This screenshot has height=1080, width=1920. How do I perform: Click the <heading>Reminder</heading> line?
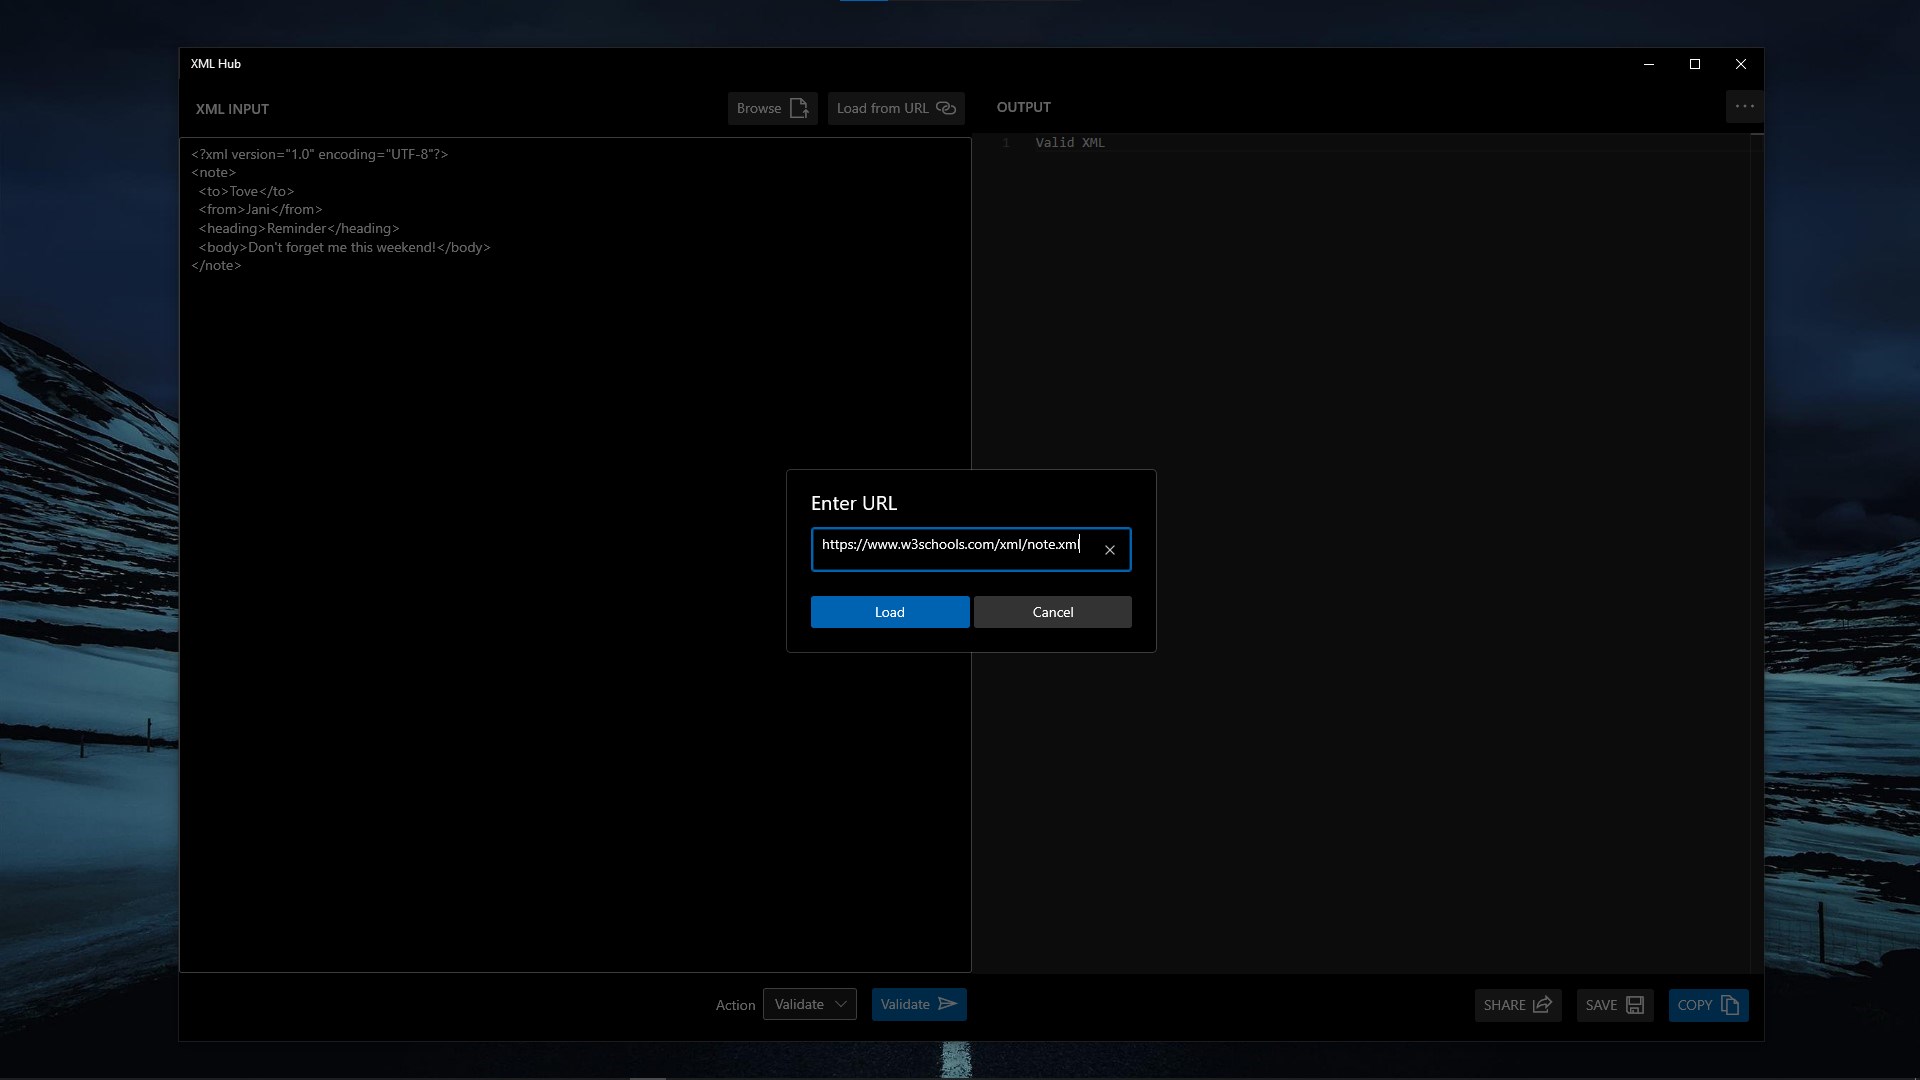(x=299, y=228)
